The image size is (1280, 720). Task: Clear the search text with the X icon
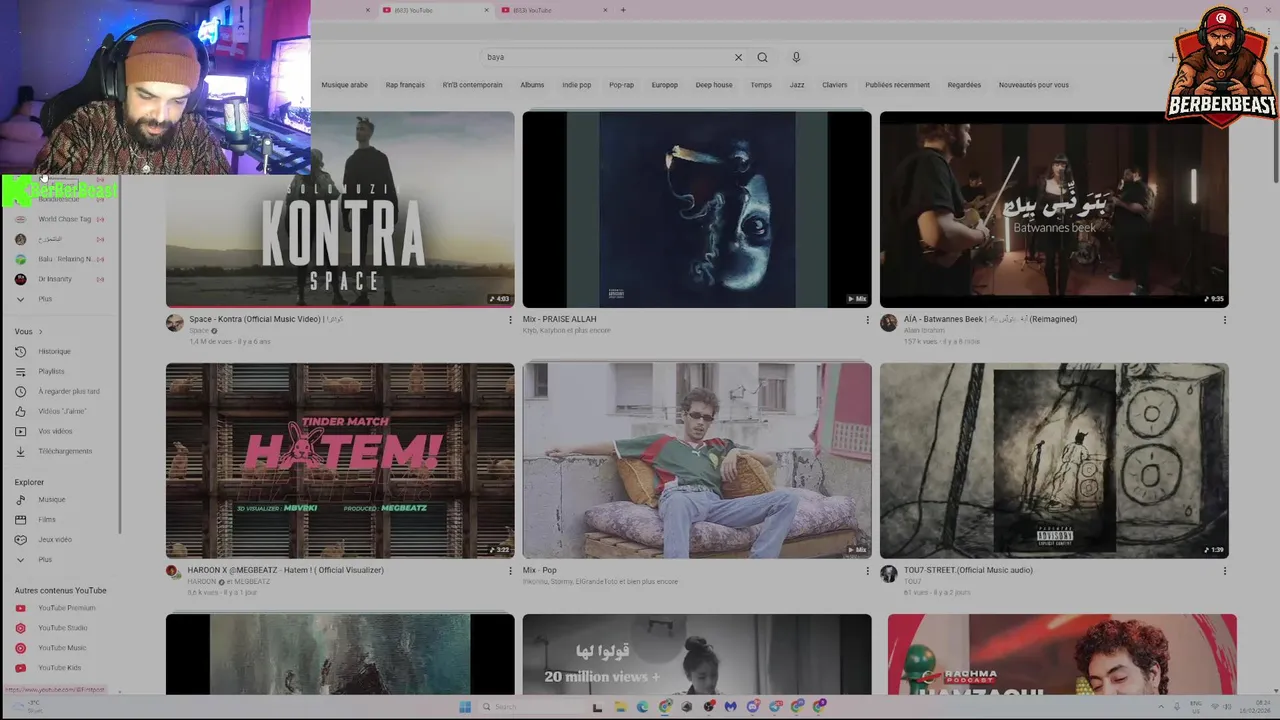point(738,57)
